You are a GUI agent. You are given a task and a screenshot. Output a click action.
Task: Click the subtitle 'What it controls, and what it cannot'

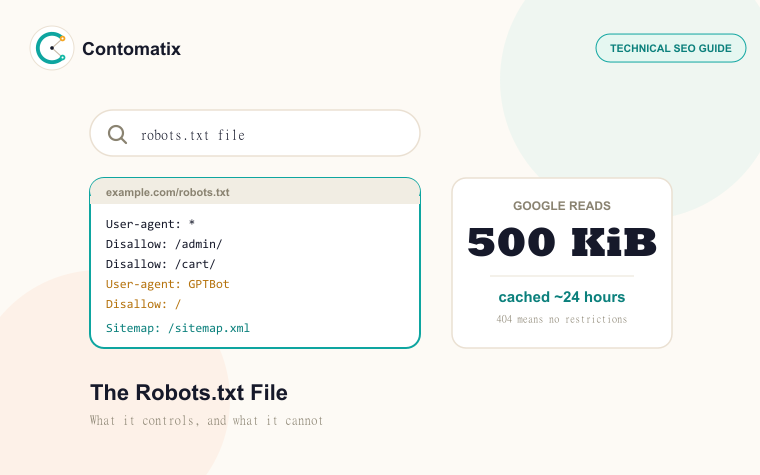pyautogui.click(x=206, y=420)
